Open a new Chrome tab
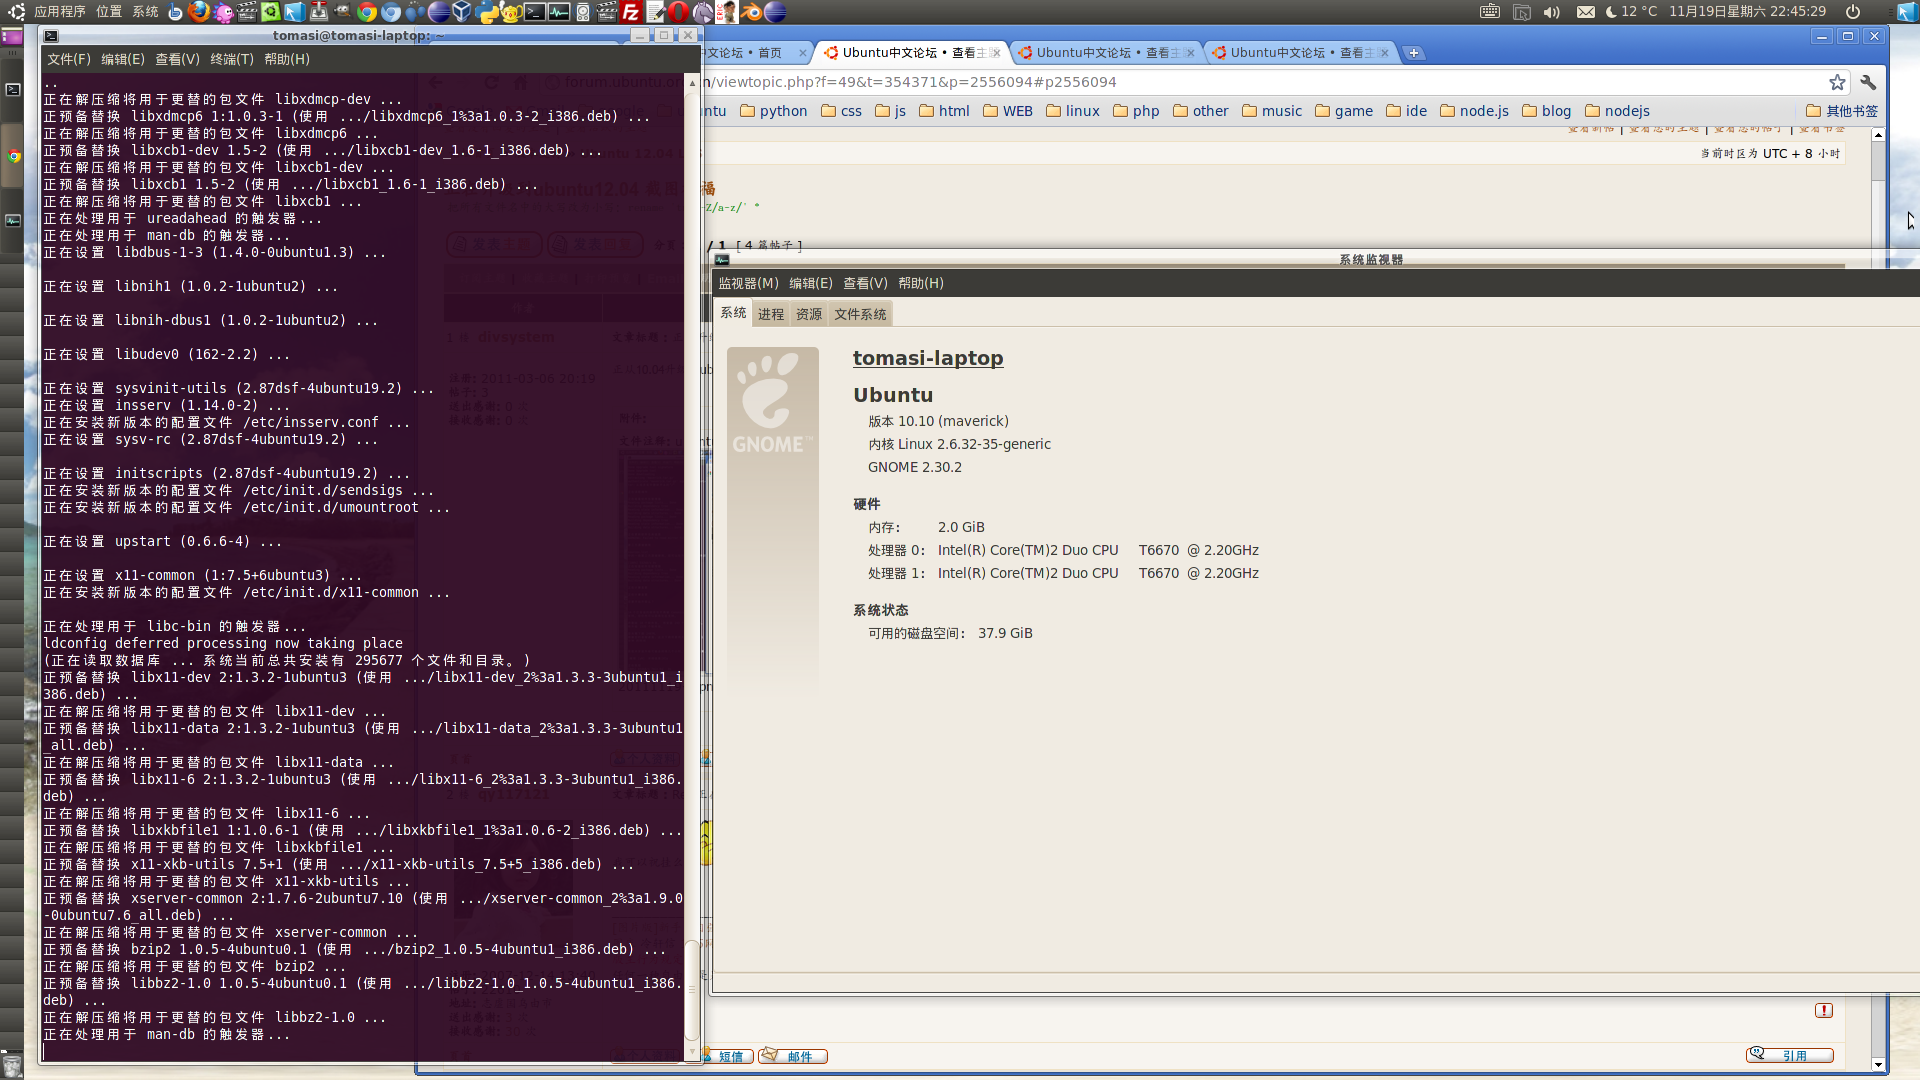Screen dimensions: 1920x1080 1414,53
